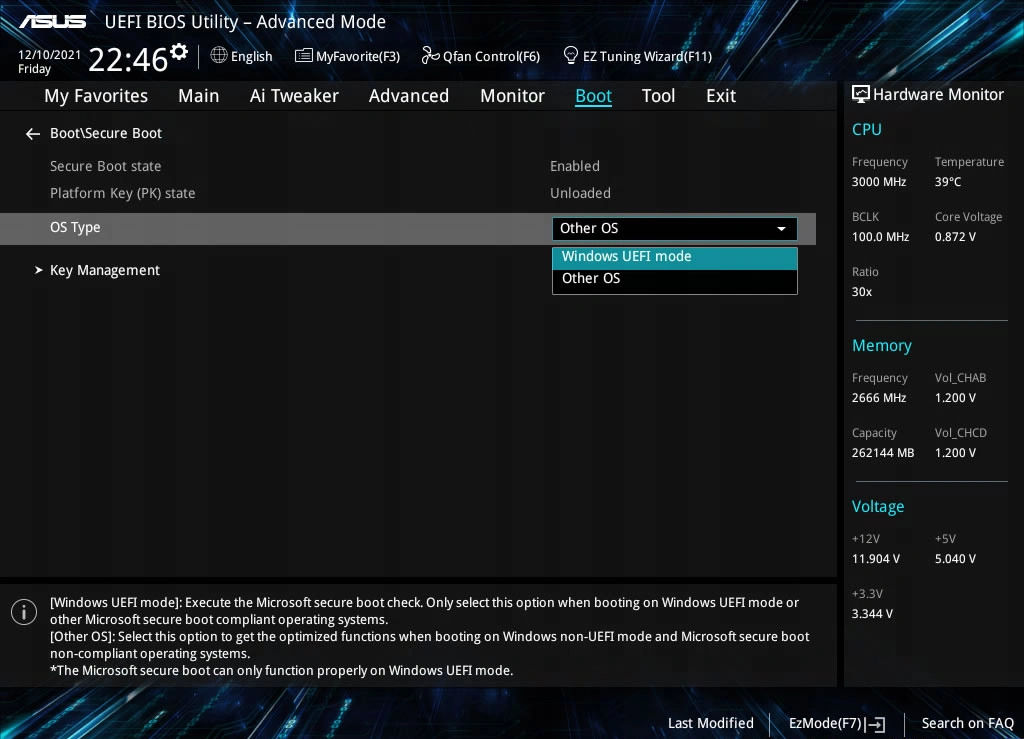Image resolution: width=1024 pixels, height=739 pixels.
Task: Click the +3.3V value 3.344 V
Action: [x=872, y=614]
